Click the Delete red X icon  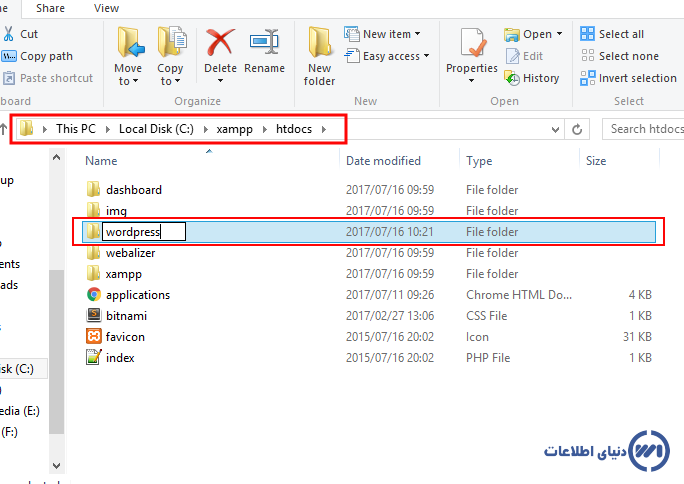pos(219,43)
